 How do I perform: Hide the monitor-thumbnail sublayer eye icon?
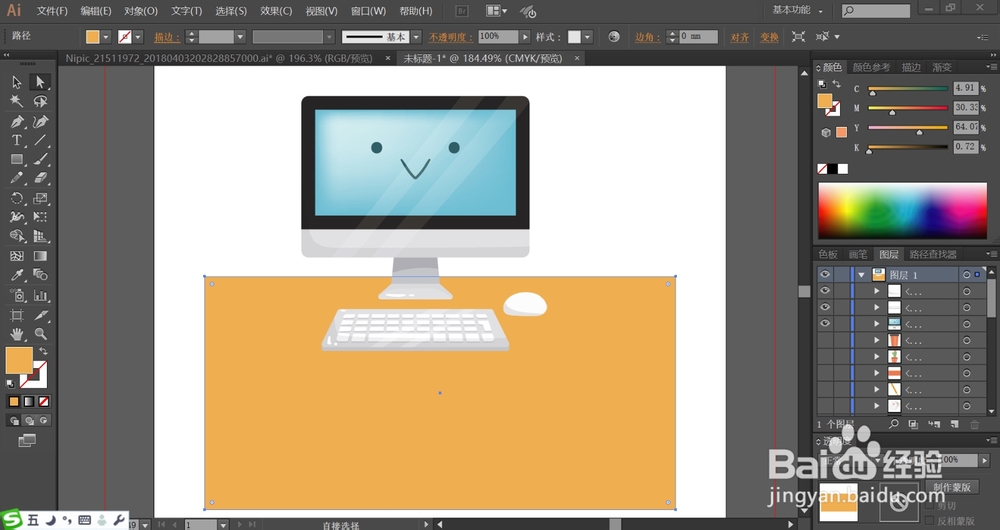(825, 323)
